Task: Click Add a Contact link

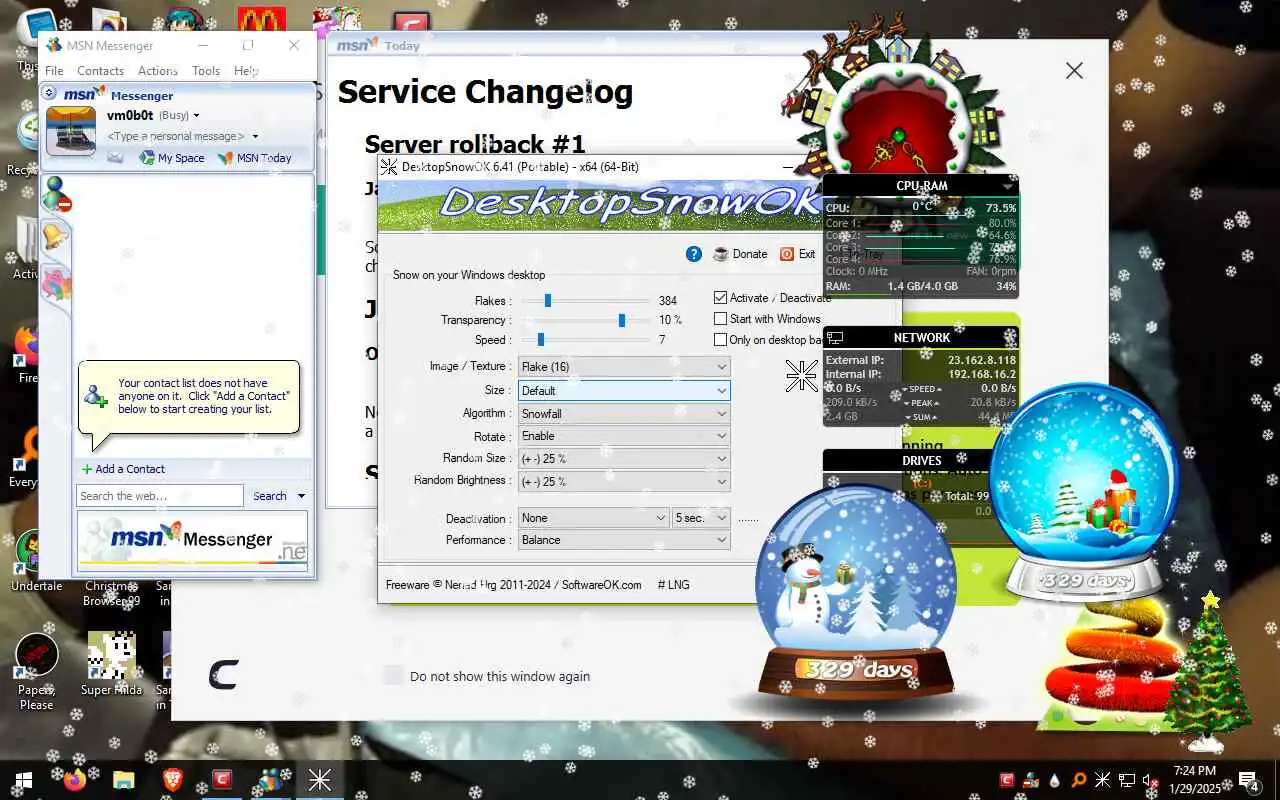Action: pyautogui.click(x=123, y=469)
